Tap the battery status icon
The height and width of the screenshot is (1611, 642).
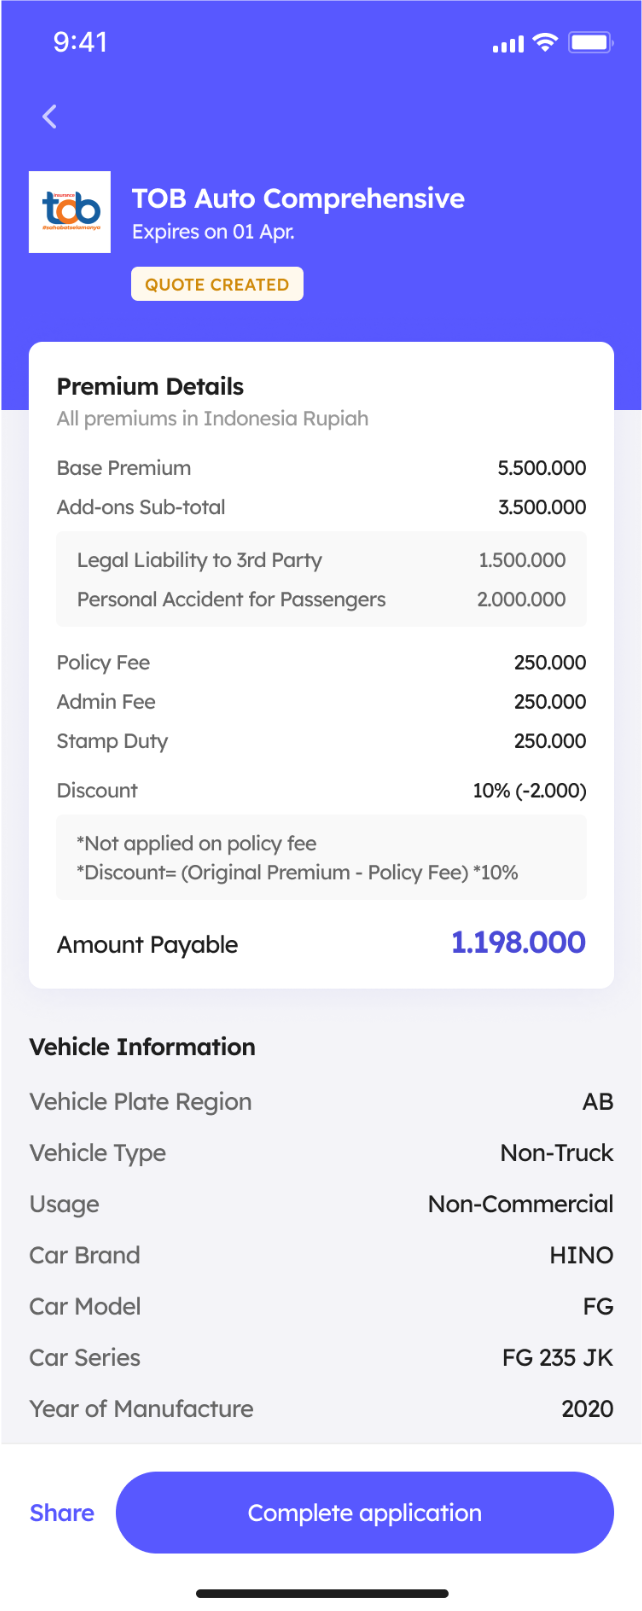tap(590, 42)
